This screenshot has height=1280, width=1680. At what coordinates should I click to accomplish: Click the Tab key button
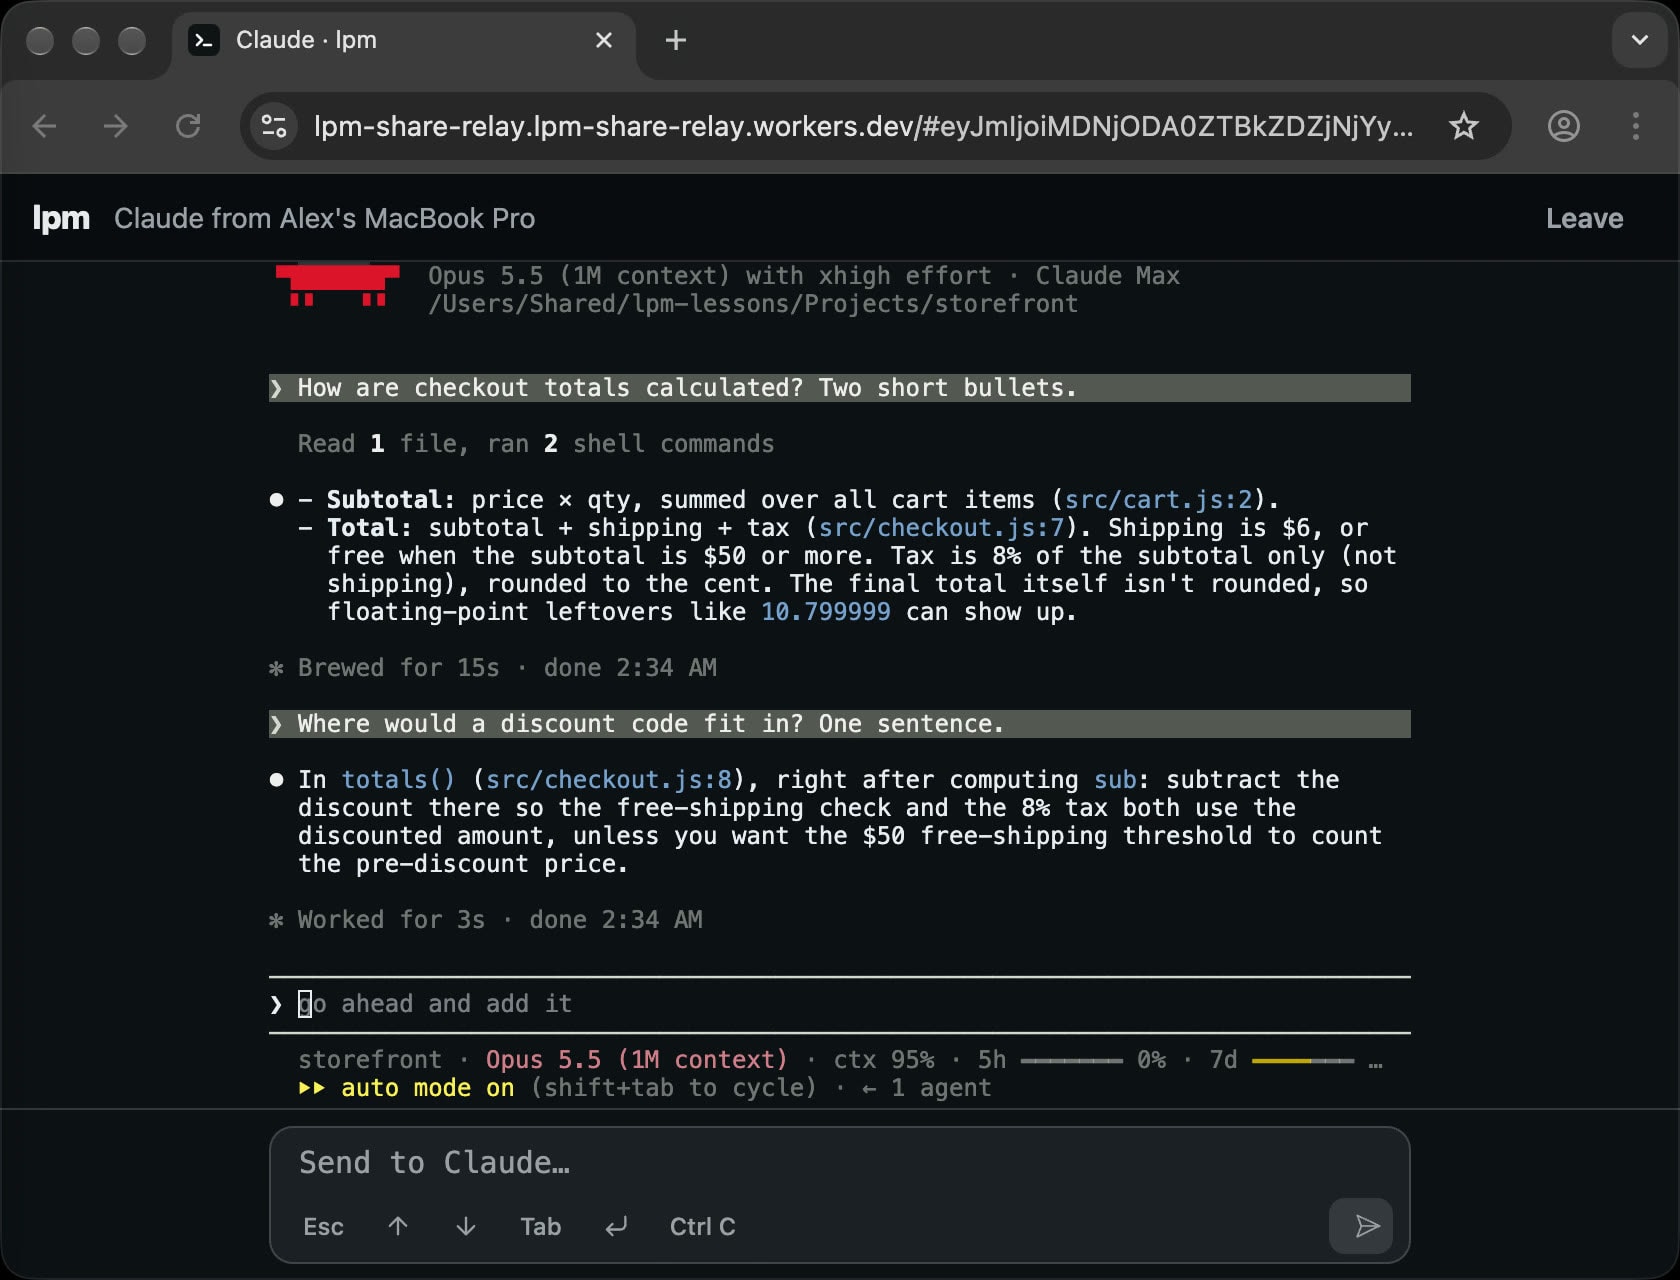click(x=540, y=1226)
